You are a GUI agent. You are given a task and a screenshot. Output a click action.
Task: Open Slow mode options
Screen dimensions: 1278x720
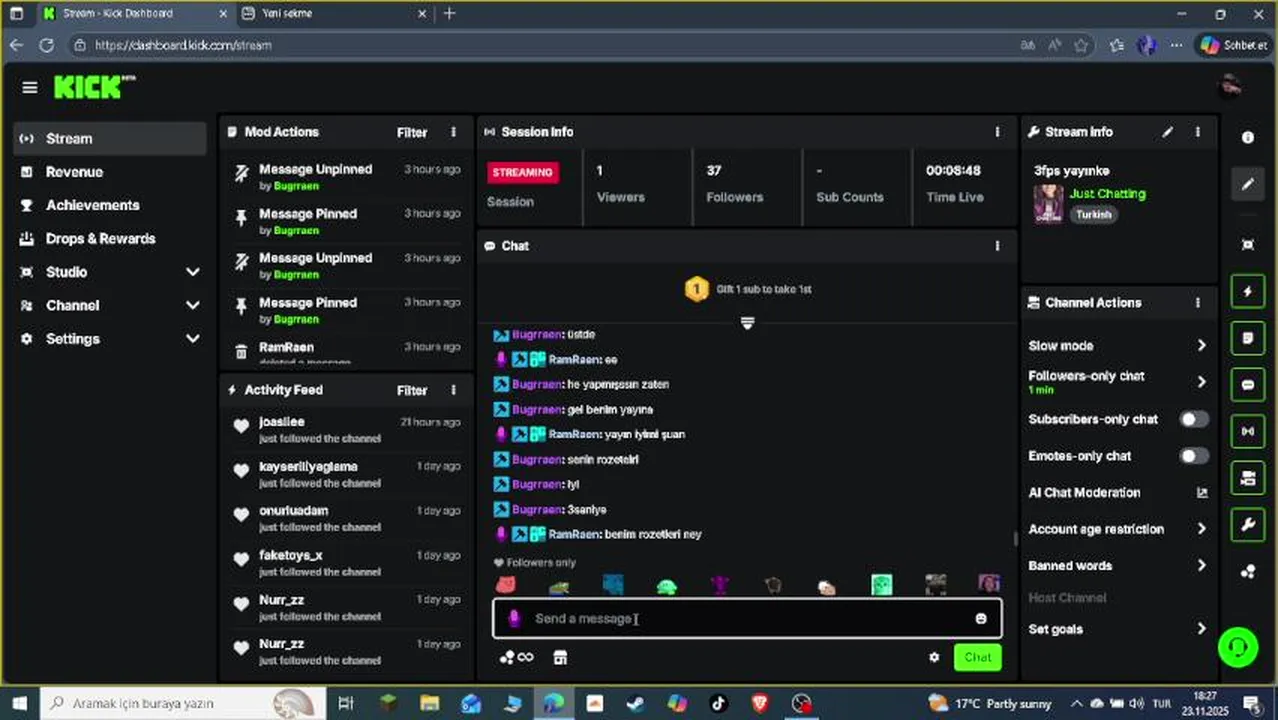pyautogui.click(x=1118, y=346)
